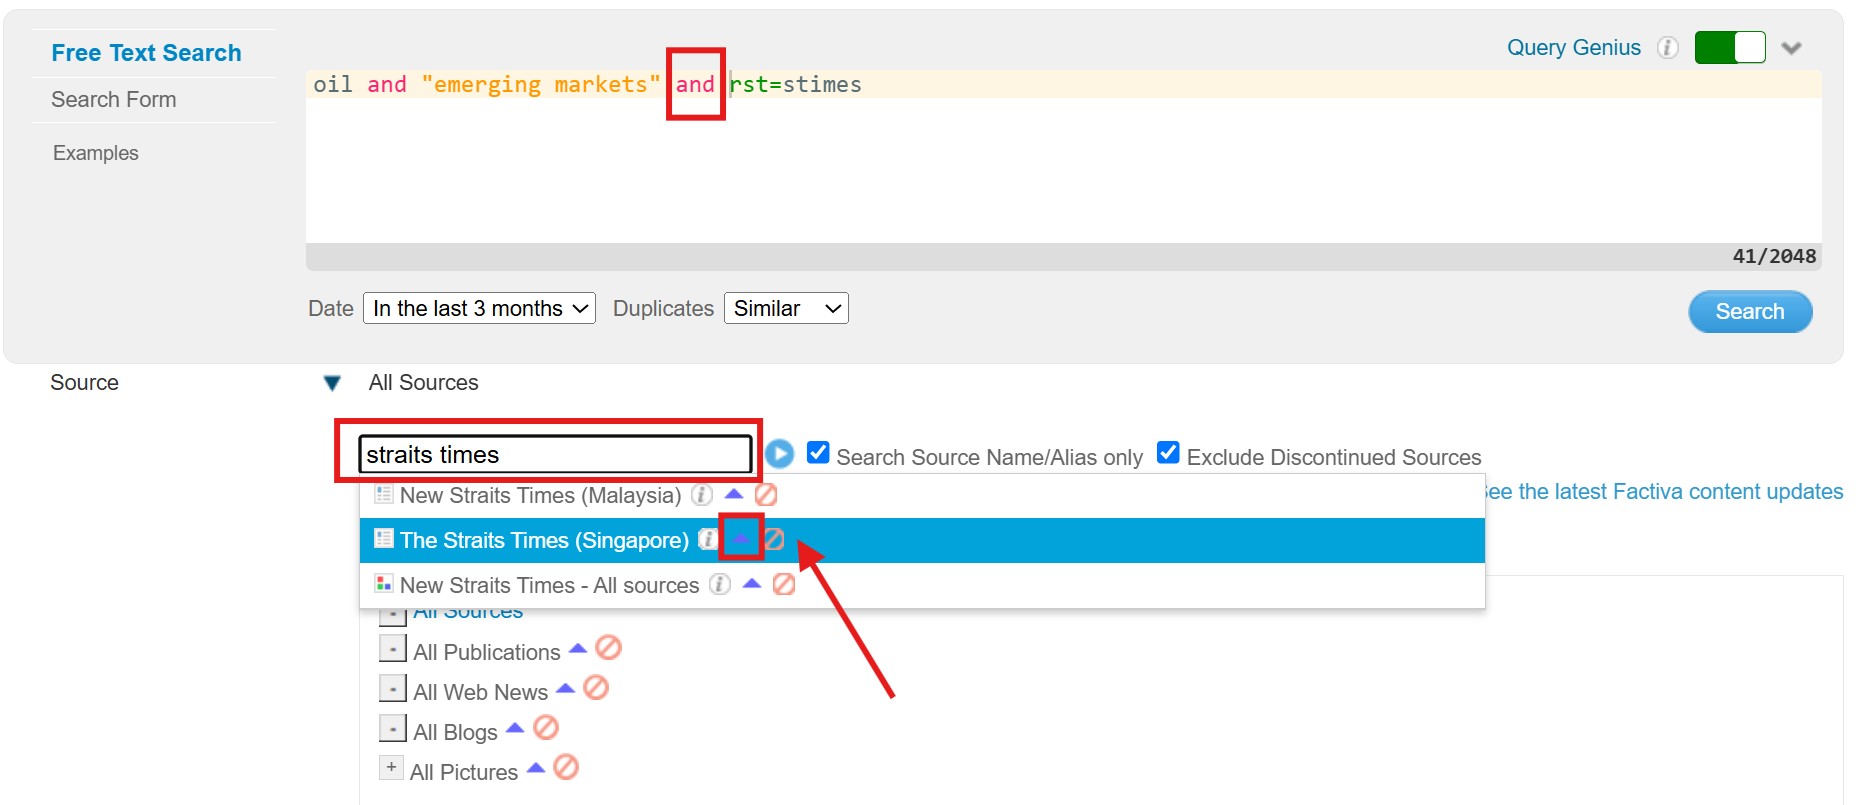Exclude All Publications with the red icon
The height and width of the screenshot is (805, 1864).
[x=608, y=648]
